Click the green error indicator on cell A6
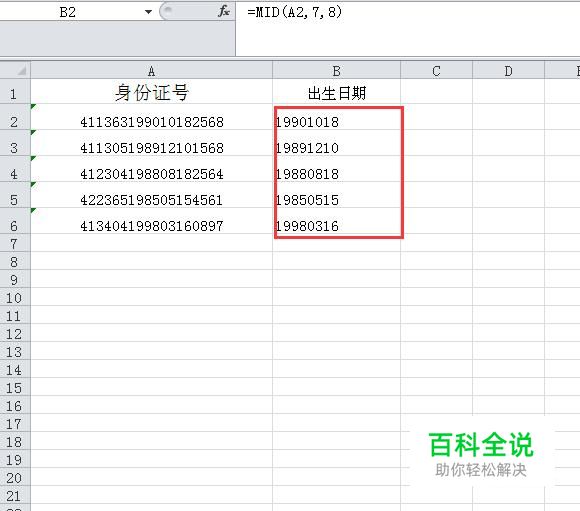The image size is (580, 511). [33, 210]
